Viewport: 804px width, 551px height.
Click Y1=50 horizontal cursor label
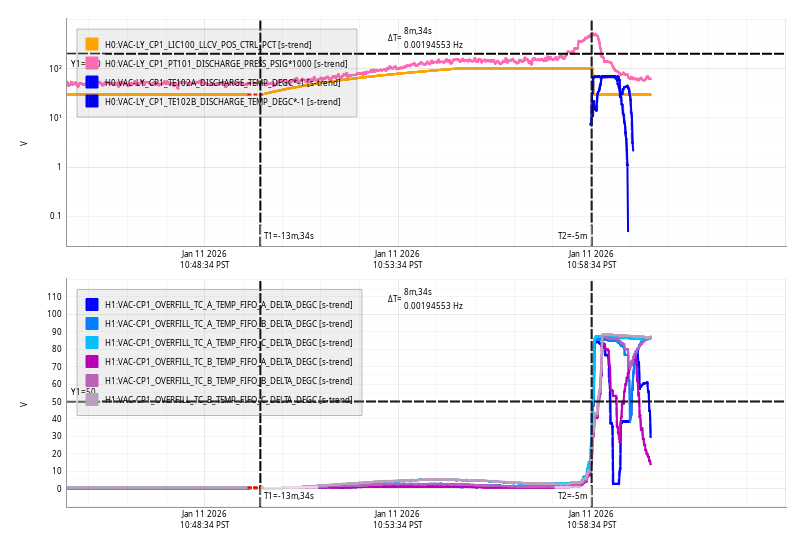coord(82,392)
